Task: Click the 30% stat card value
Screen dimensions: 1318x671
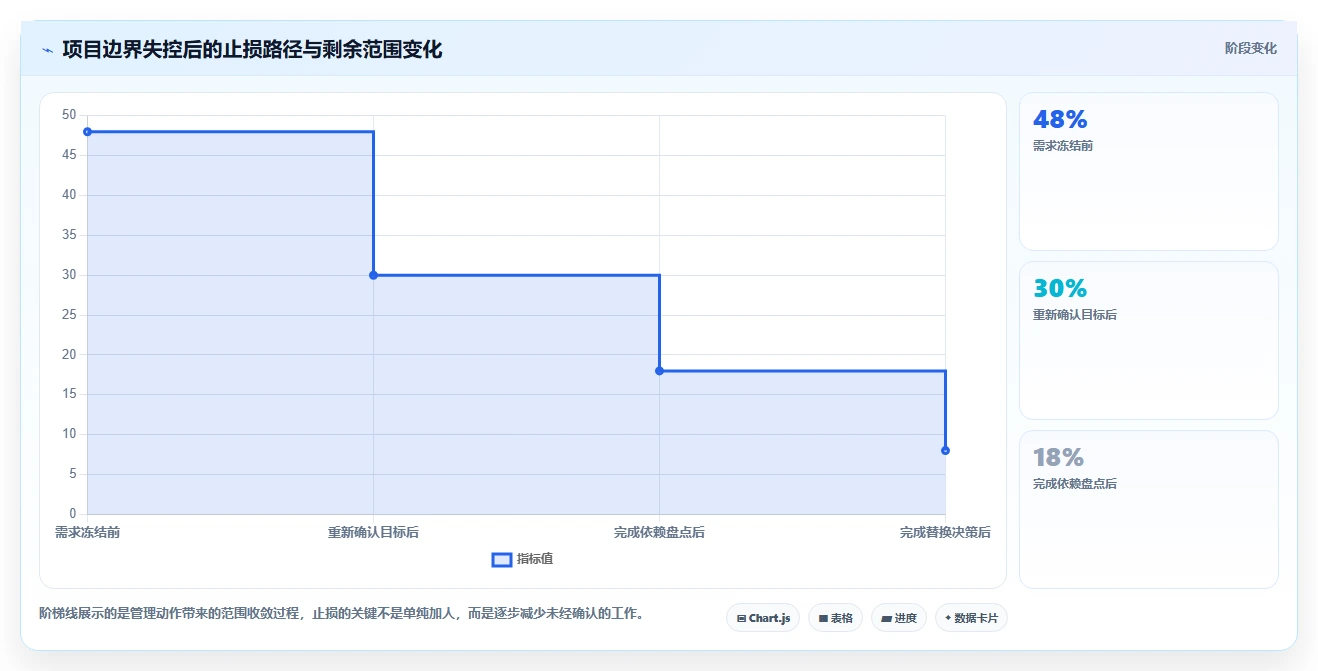Action: pyautogui.click(x=1060, y=289)
